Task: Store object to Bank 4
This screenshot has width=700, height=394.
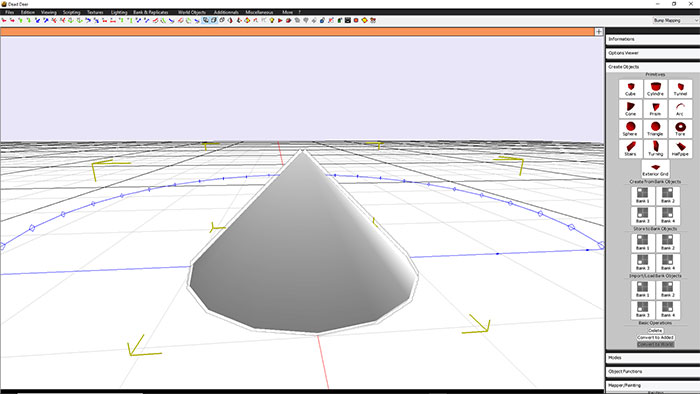Action: 667,262
